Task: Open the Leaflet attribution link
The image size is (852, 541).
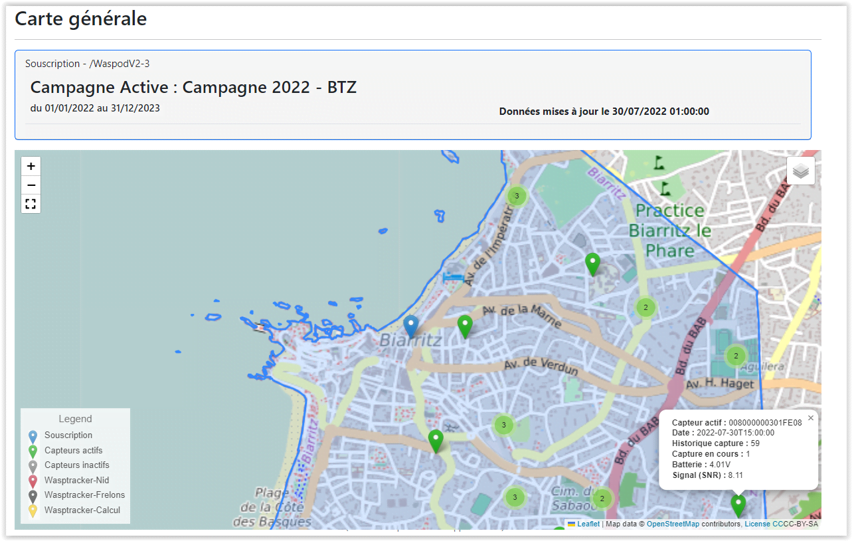Action: (588, 524)
